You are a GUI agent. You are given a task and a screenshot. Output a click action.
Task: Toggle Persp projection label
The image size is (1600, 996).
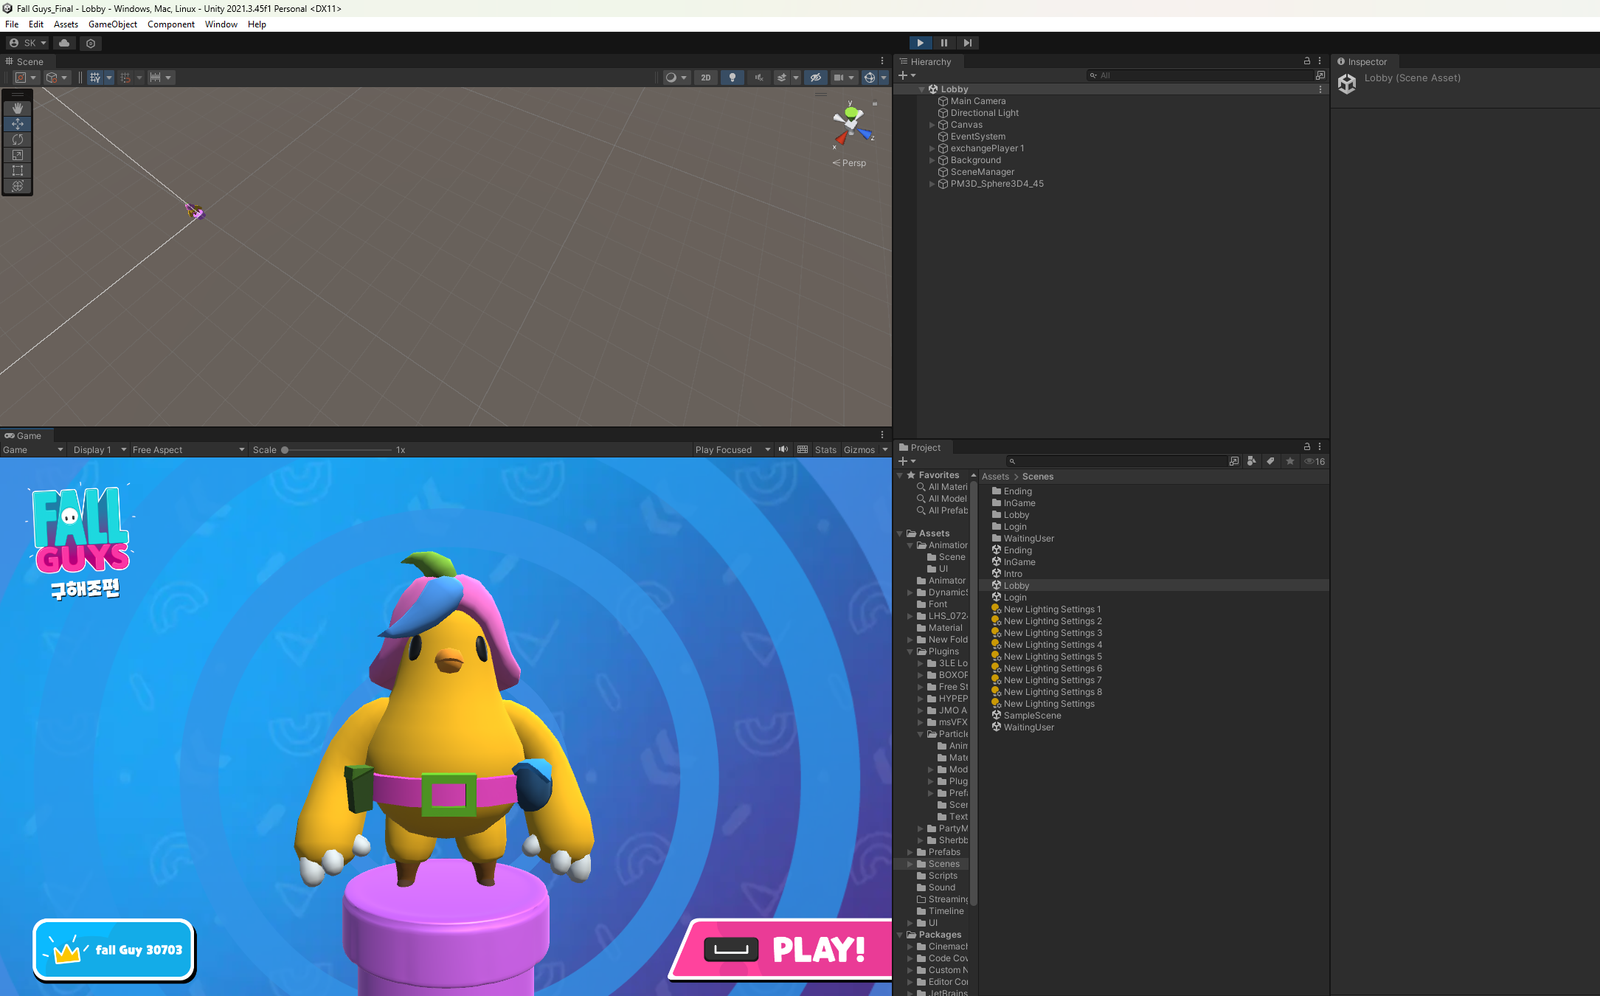click(x=850, y=163)
